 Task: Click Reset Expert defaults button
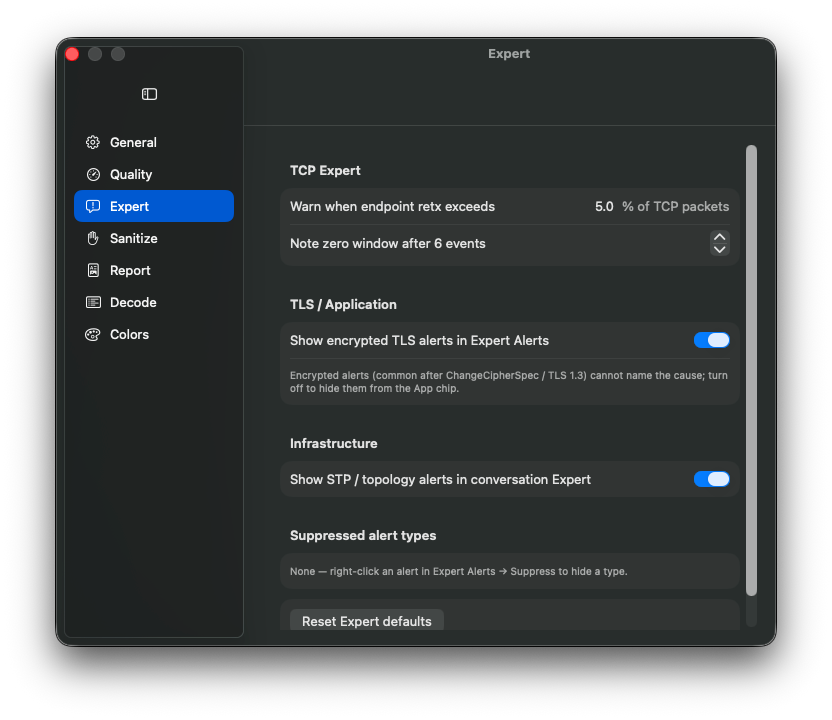pos(367,621)
